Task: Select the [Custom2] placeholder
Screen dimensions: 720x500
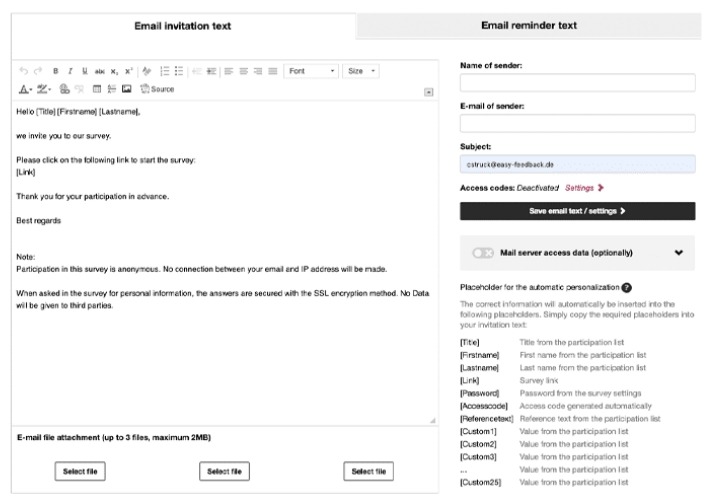Action: (478, 444)
